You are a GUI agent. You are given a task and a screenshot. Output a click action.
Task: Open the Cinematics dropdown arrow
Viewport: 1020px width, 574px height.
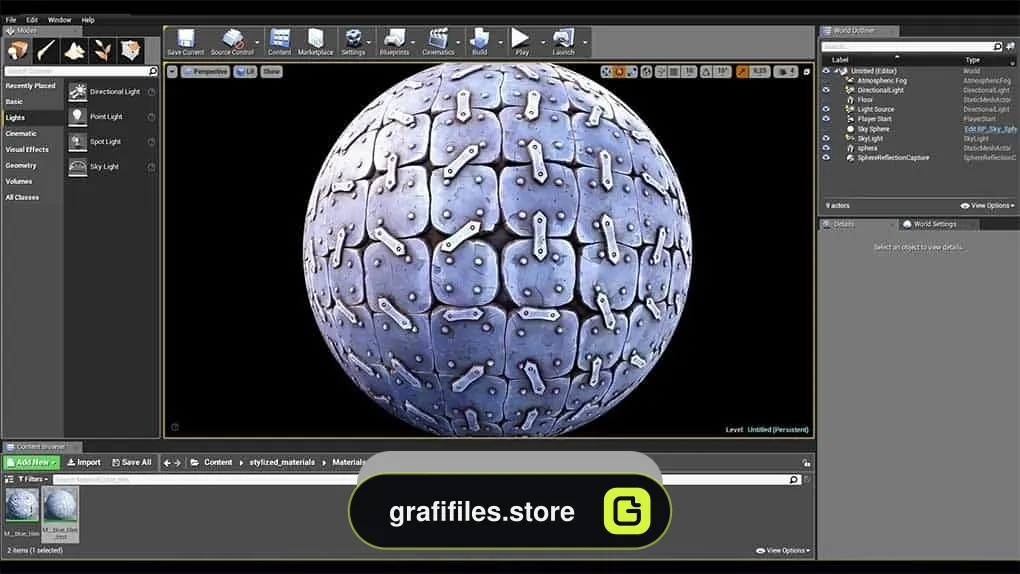[458, 43]
